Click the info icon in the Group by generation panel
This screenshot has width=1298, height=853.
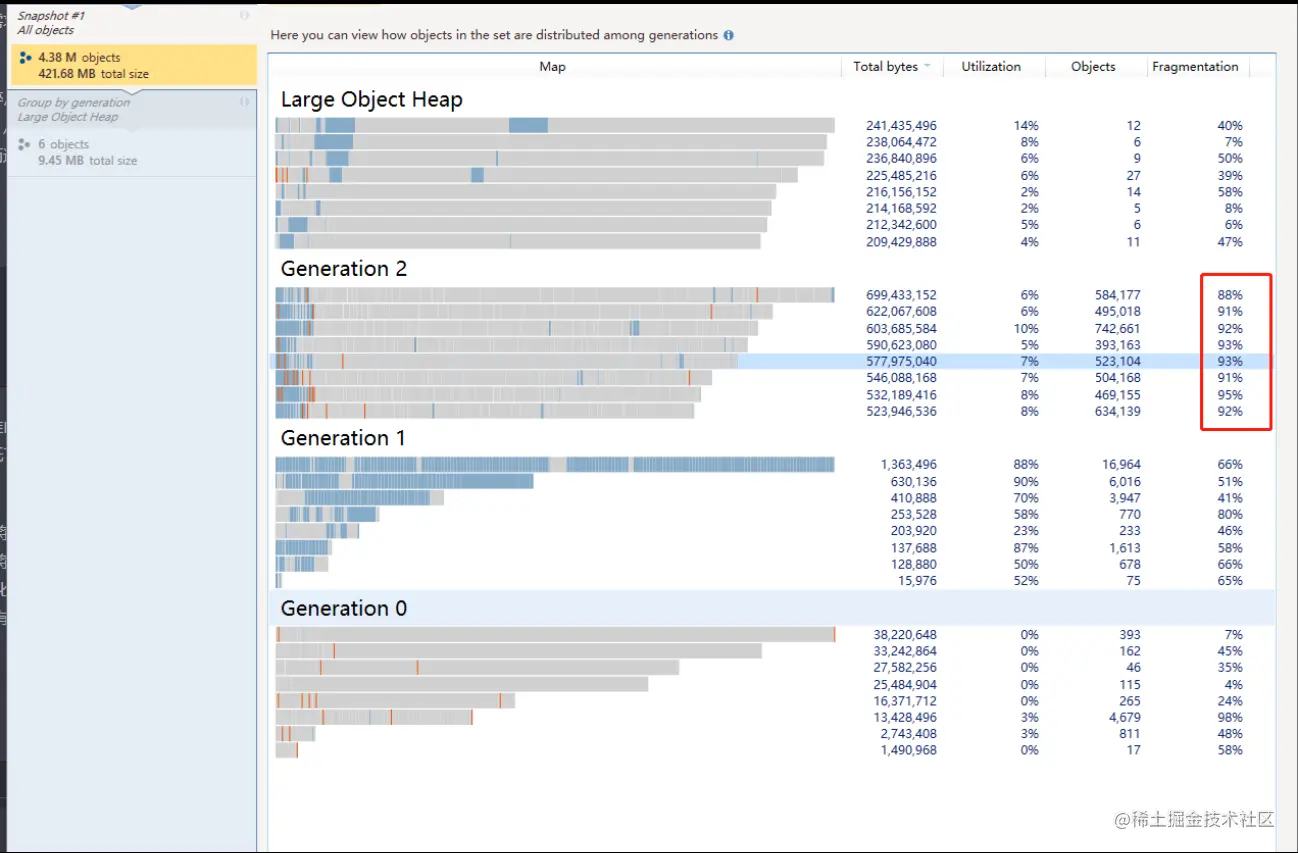(245, 102)
